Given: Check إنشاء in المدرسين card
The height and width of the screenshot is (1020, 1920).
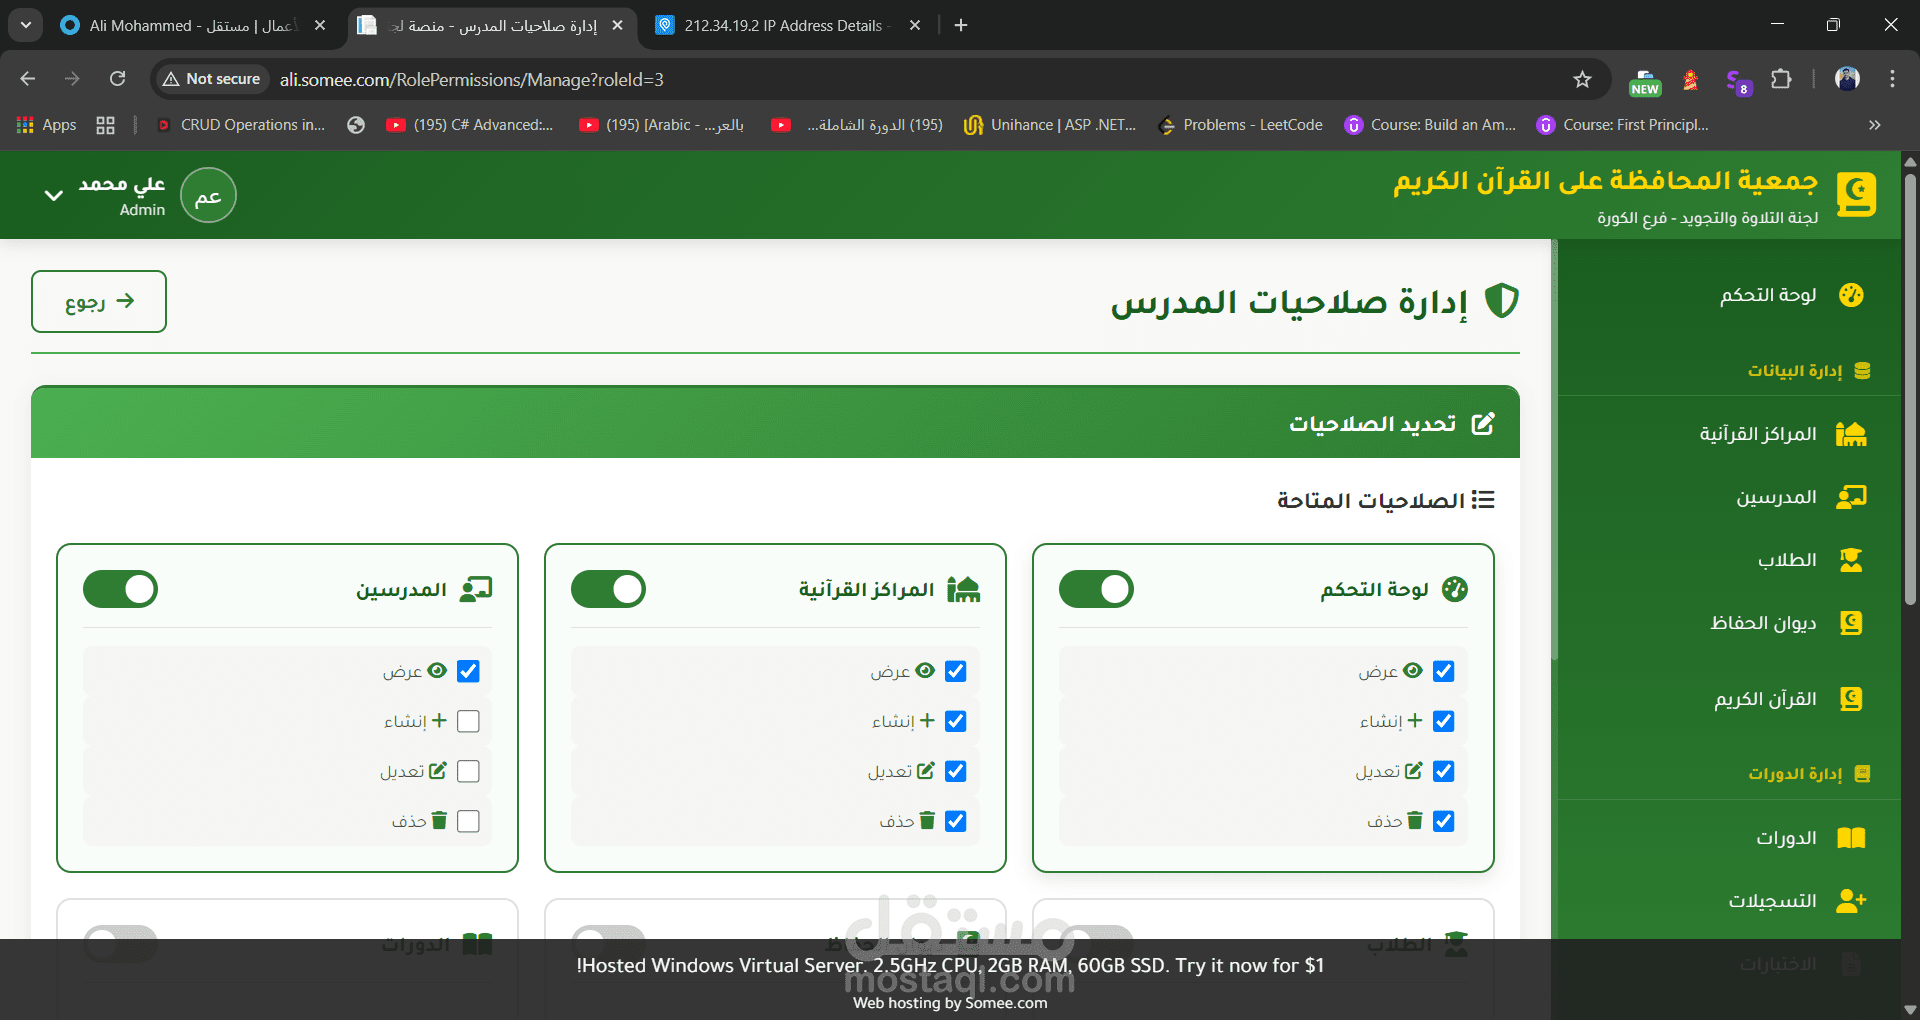Looking at the screenshot, I should (x=468, y=721).
